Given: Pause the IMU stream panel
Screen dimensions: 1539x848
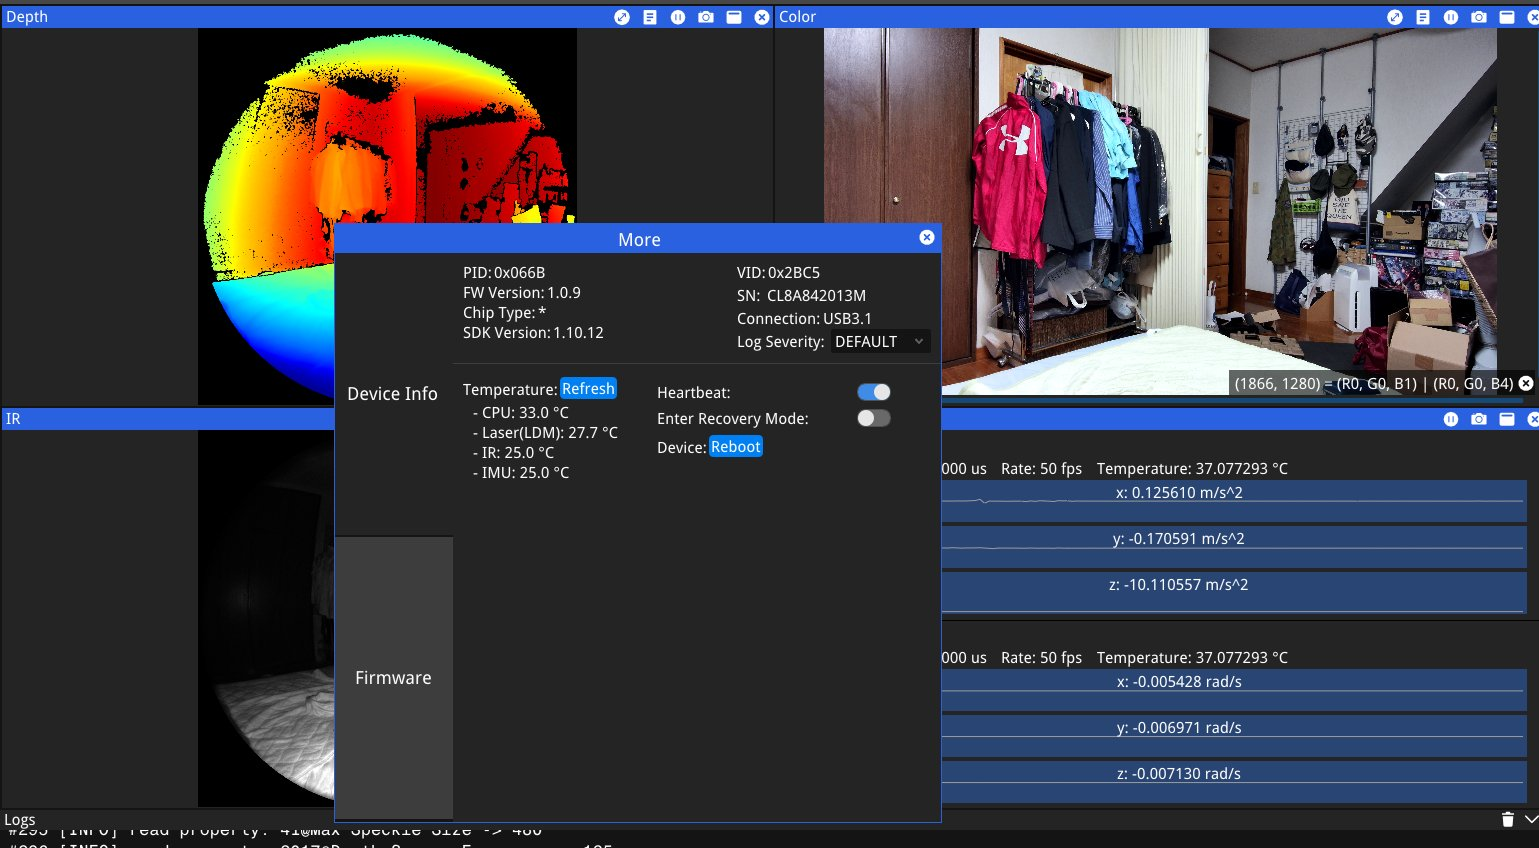Looking at the screenshot, I should [x=1451, y=419].
